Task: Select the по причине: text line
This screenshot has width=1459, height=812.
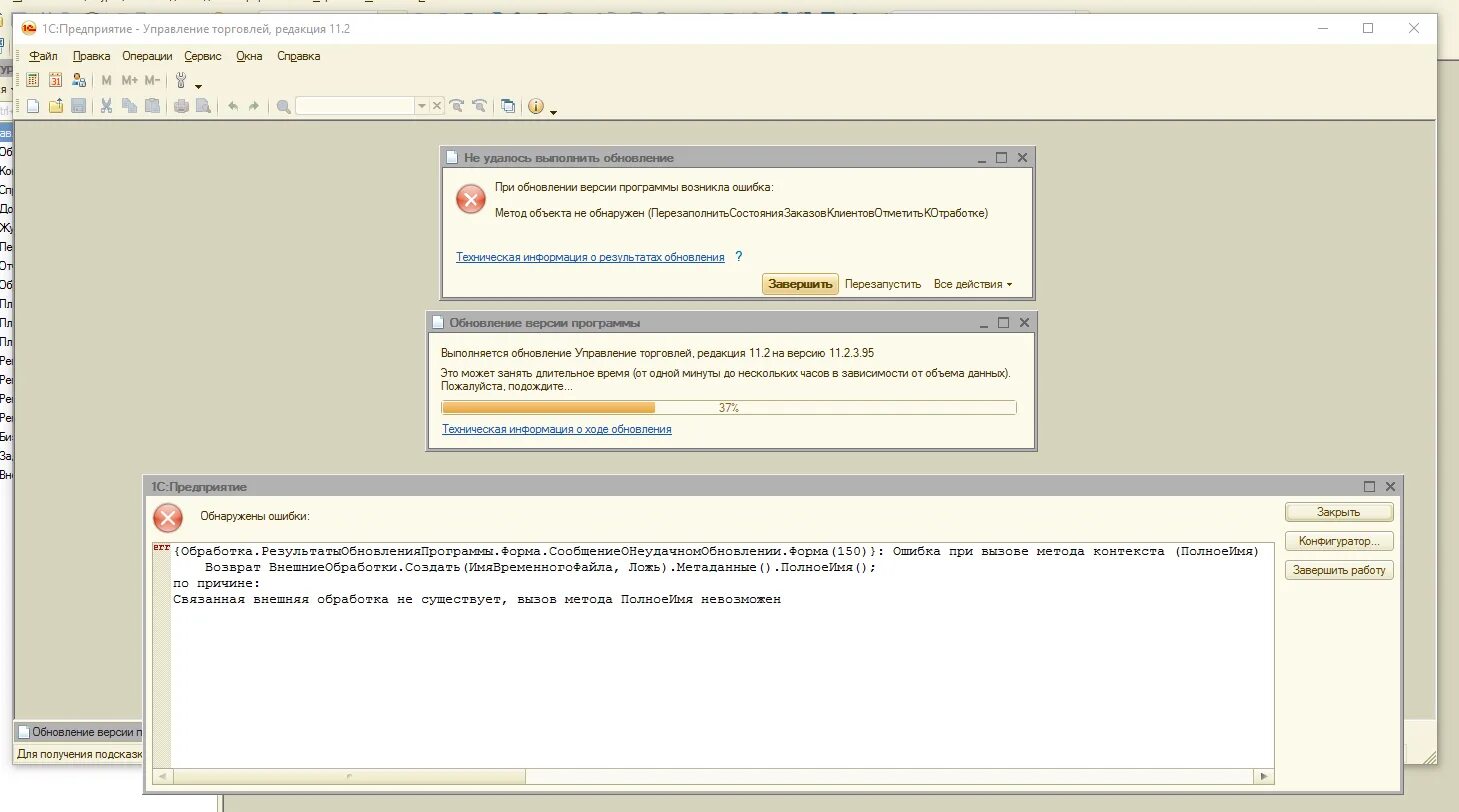Action: click(x=216, y=583)
